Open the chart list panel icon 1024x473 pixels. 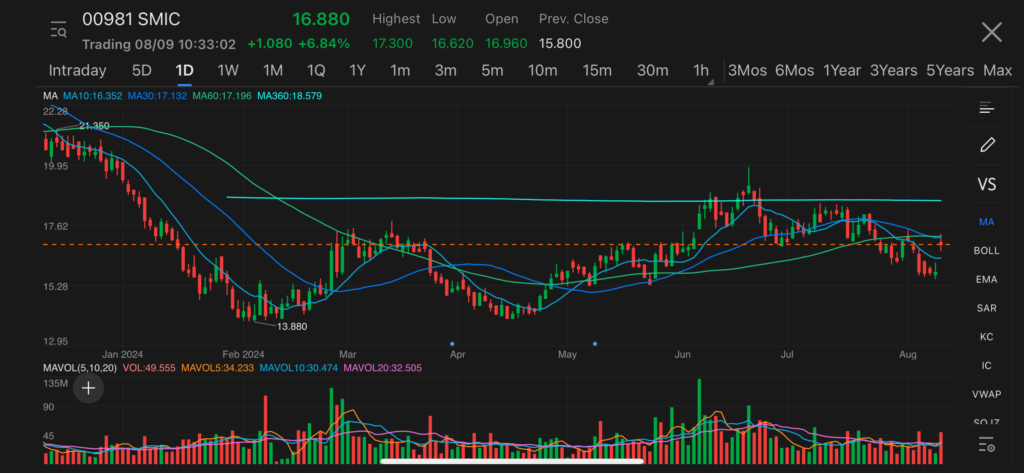986,108
